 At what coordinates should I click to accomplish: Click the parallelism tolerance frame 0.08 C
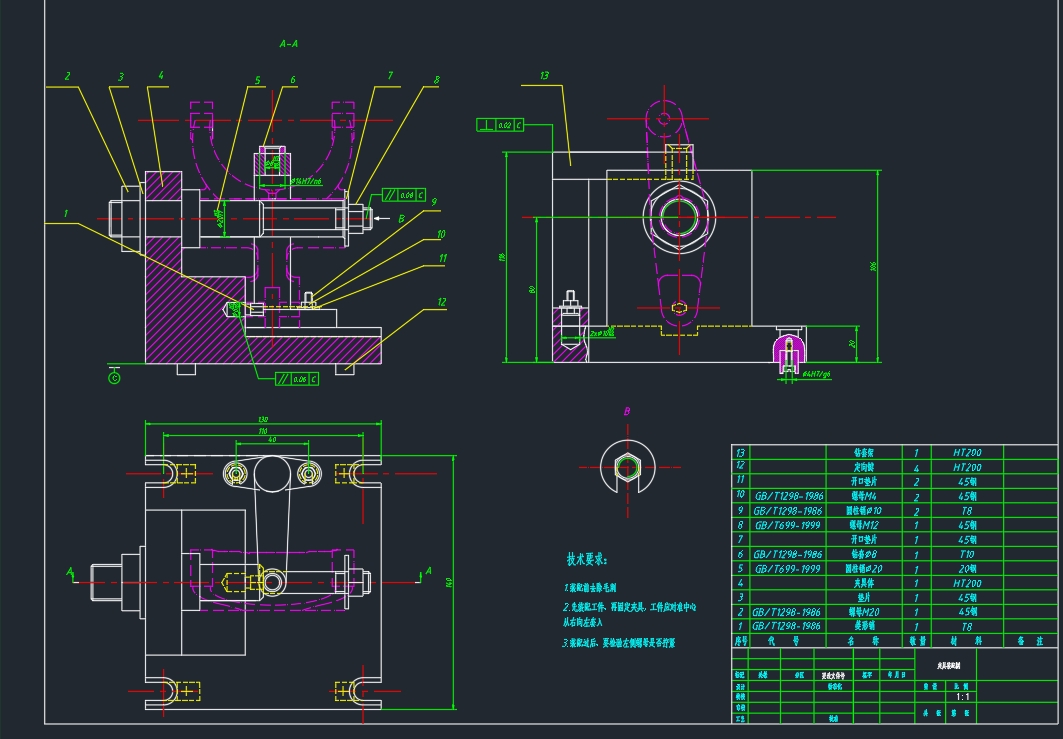[404, 195]
